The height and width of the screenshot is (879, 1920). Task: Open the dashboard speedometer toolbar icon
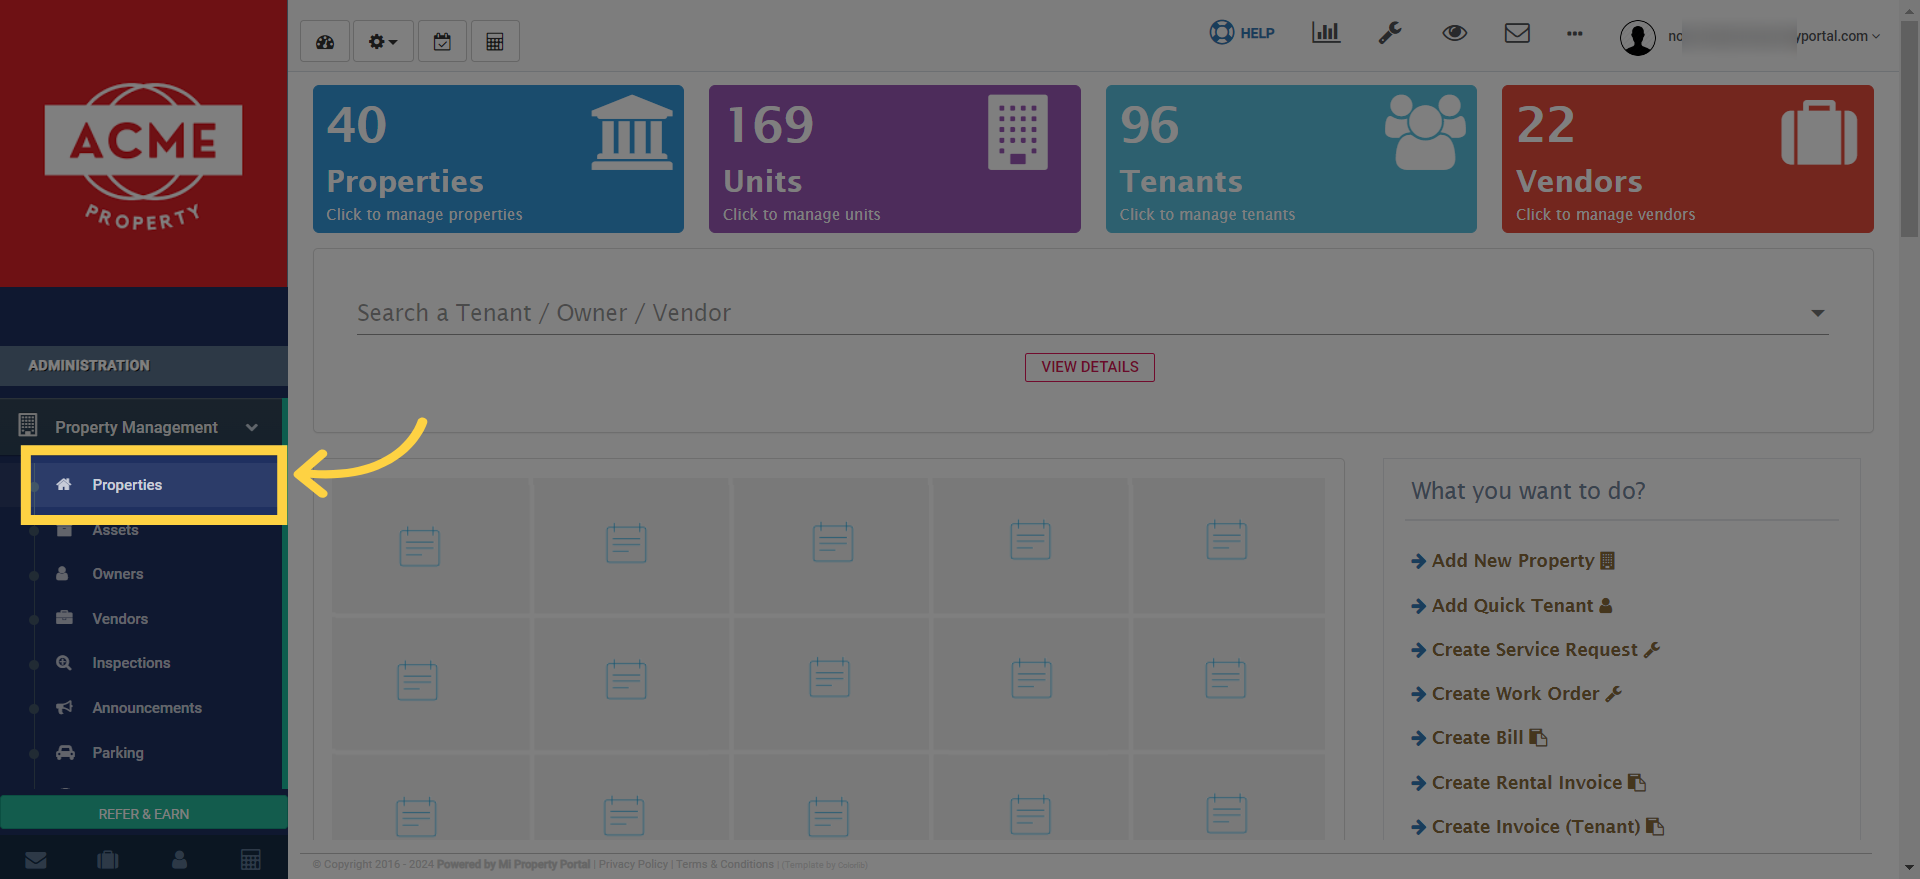click(325, 41)
